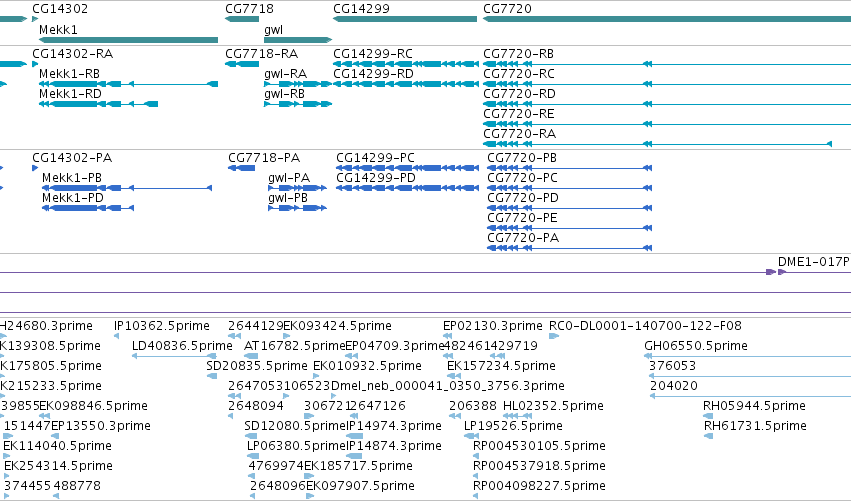Click the gwl-PB protein feature
Screen dimensions: 851x501
[288, 198]
